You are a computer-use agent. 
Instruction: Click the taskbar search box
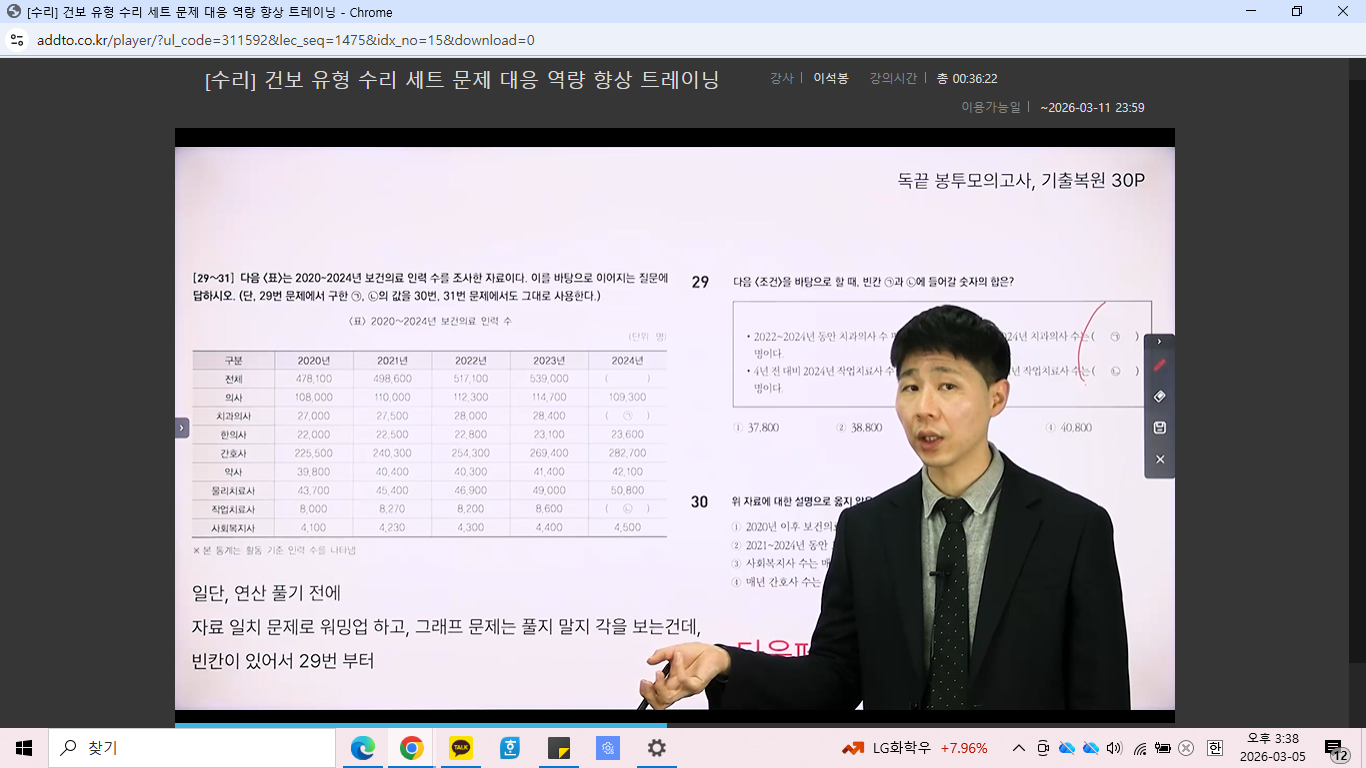(192, 748)
